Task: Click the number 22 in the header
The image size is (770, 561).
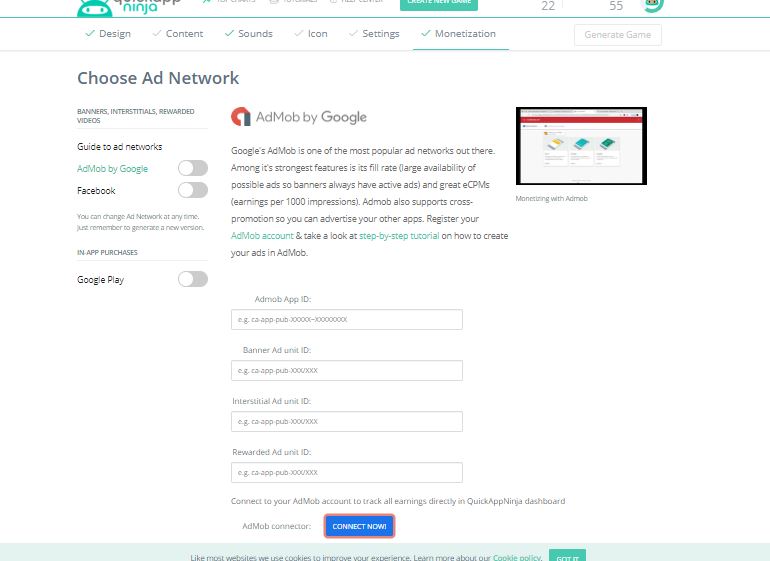Action: coord(548,6)
